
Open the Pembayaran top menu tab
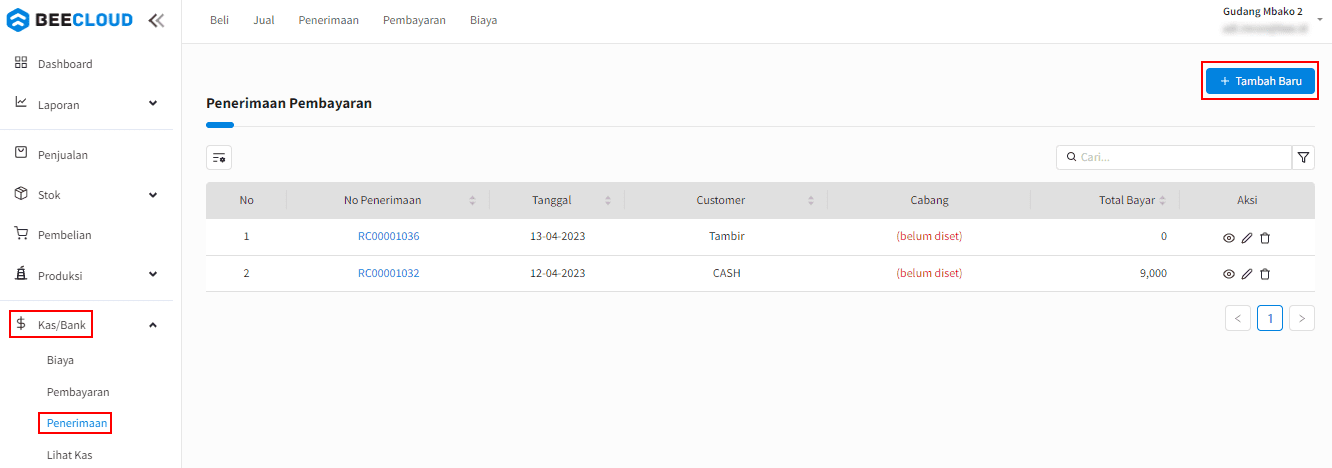pyautogui.click(x=414, y=20)
